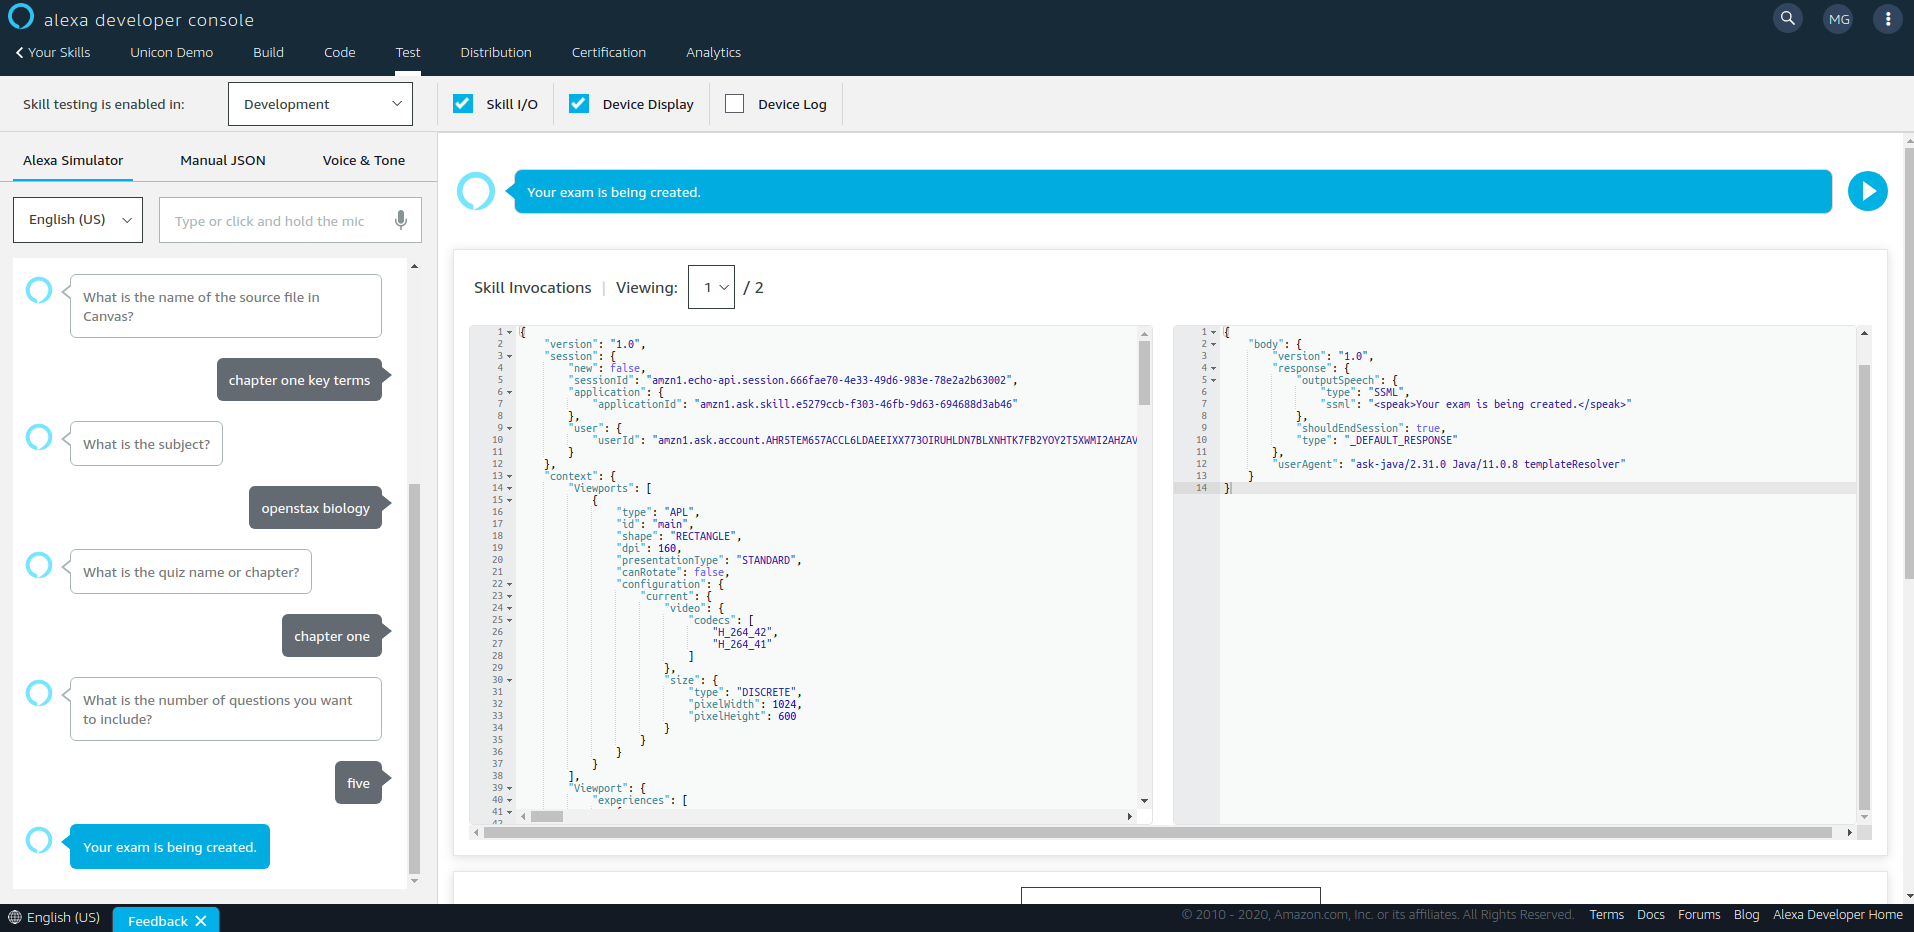Click the bottom skill panel horizontal scrollbar
The image size is (1914, 932).
[1157, 832]
